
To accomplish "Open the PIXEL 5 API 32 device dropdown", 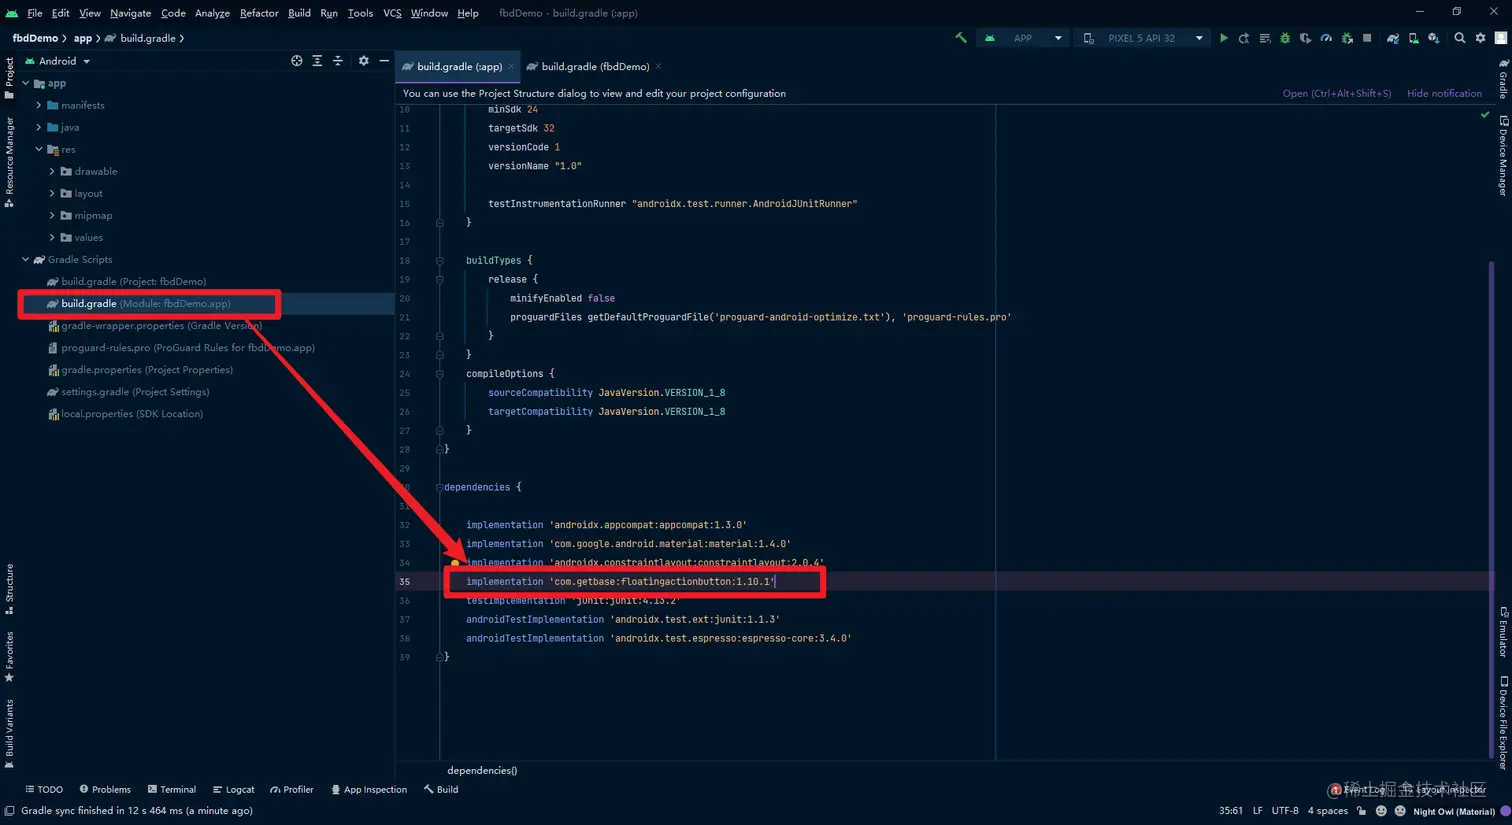I will pyautogui.click(x=1142, y=38).
